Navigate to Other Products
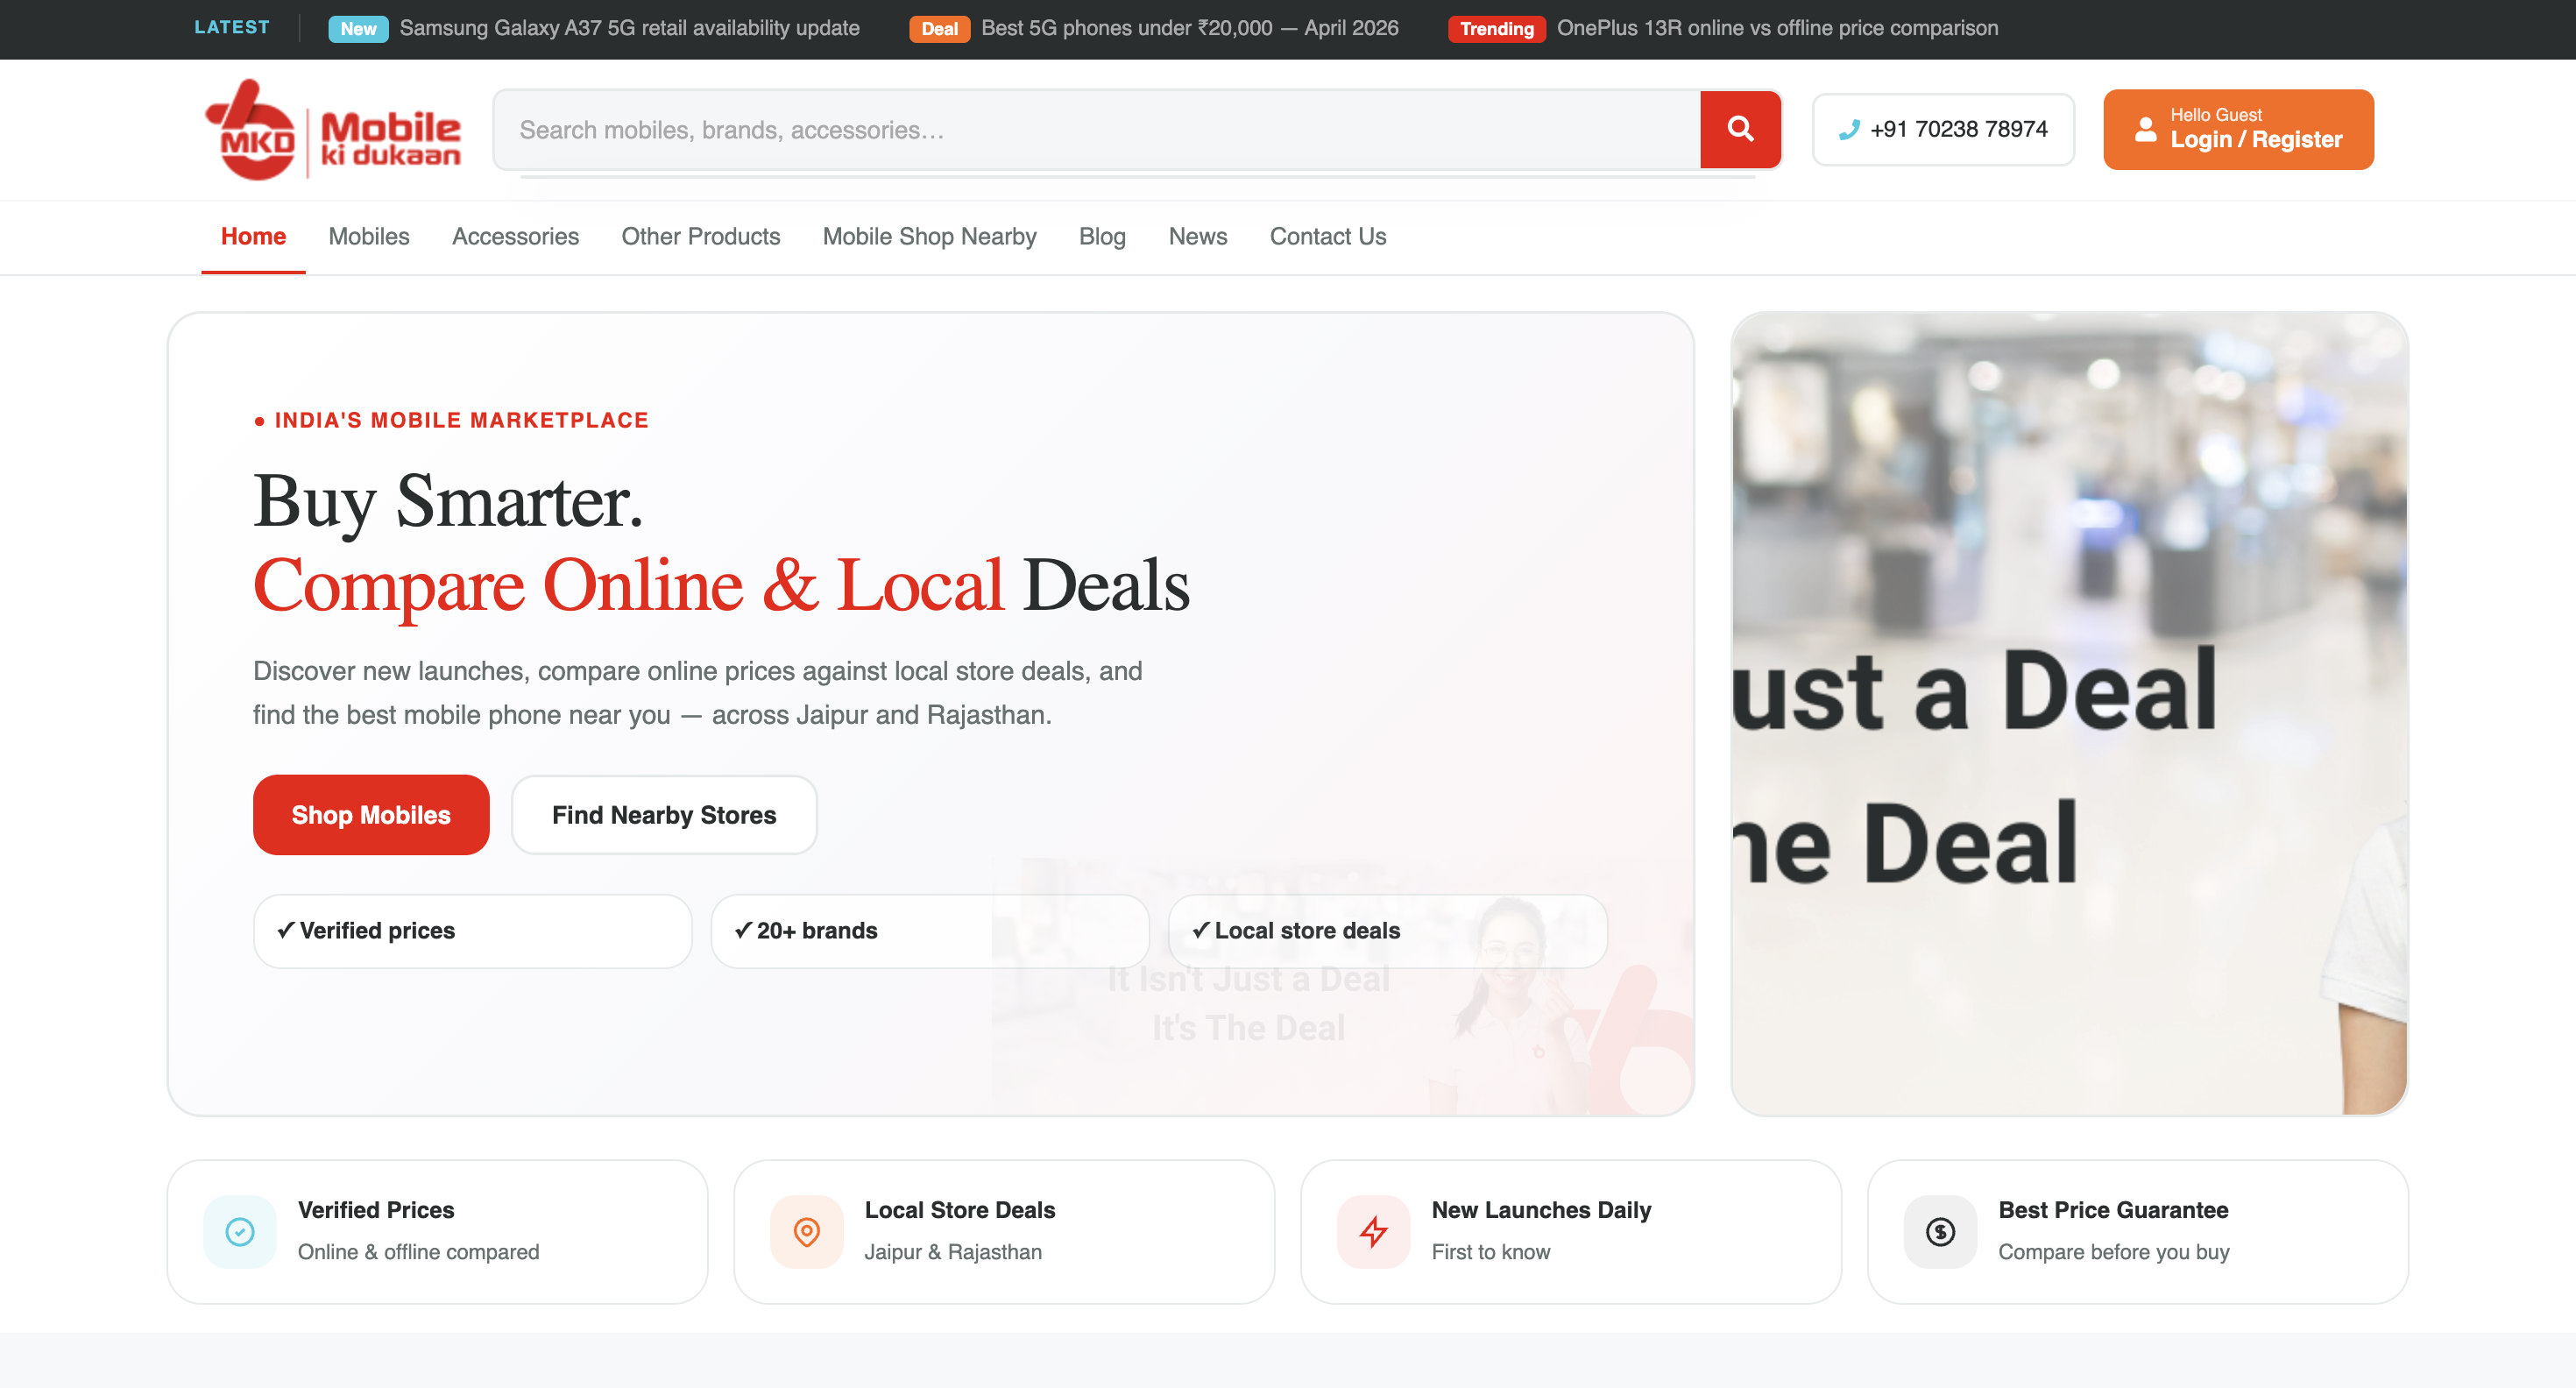Viewport: 2576px width, 1388px height. pyautogui.click(x=700, y=237)
